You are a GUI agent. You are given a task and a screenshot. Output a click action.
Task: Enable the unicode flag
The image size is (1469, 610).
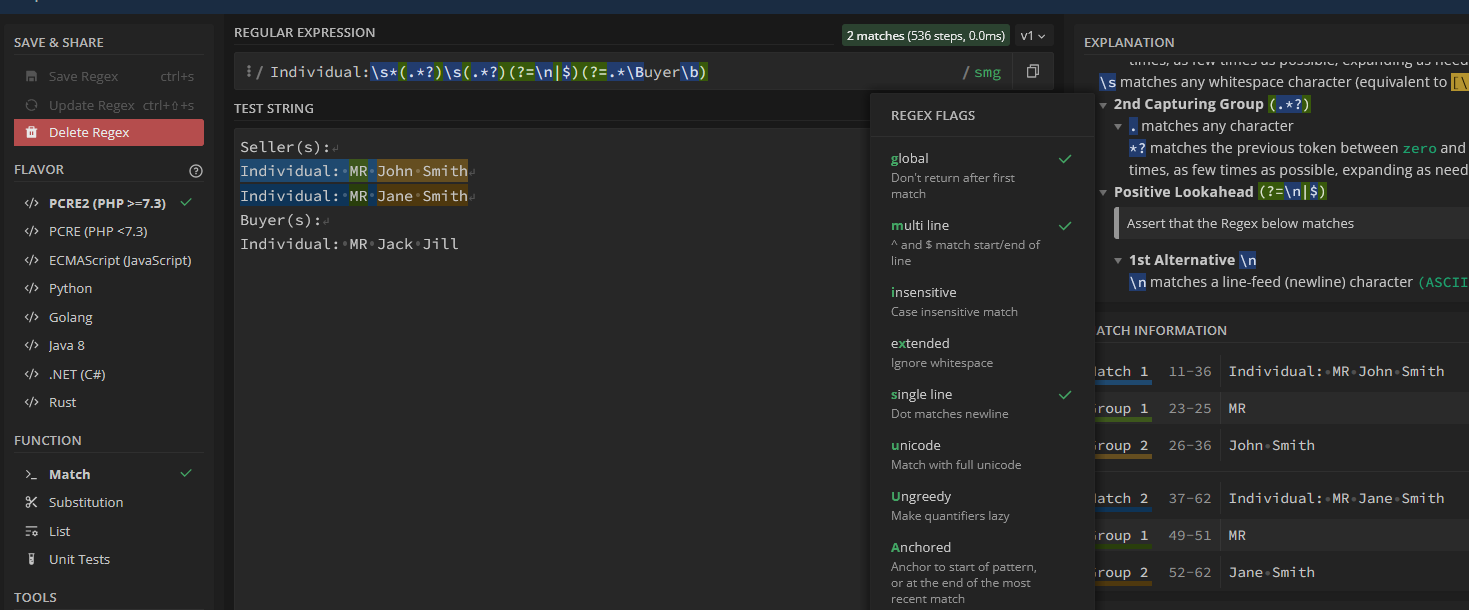[982, 454]
